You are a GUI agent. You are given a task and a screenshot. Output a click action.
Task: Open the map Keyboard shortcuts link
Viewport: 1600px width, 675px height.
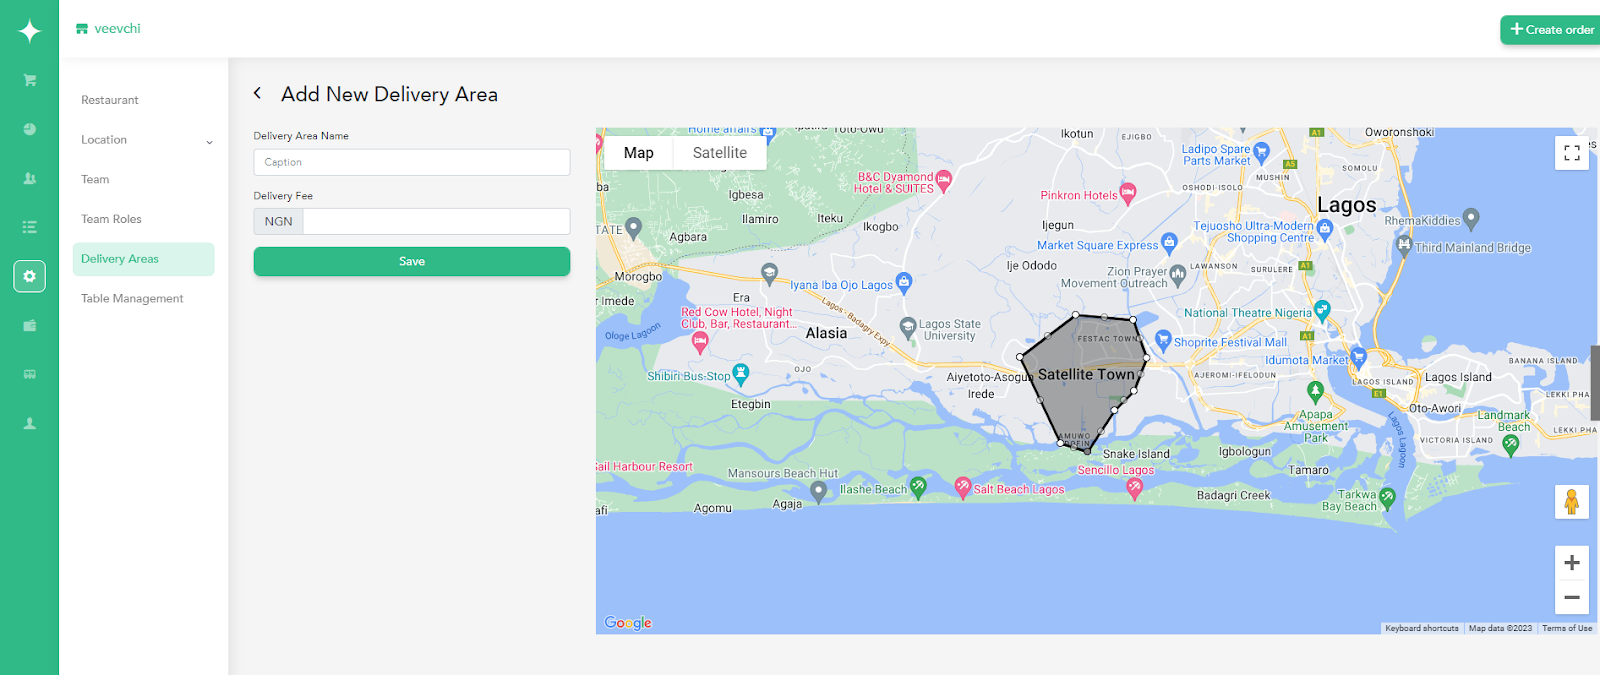tap(1422, 628)
